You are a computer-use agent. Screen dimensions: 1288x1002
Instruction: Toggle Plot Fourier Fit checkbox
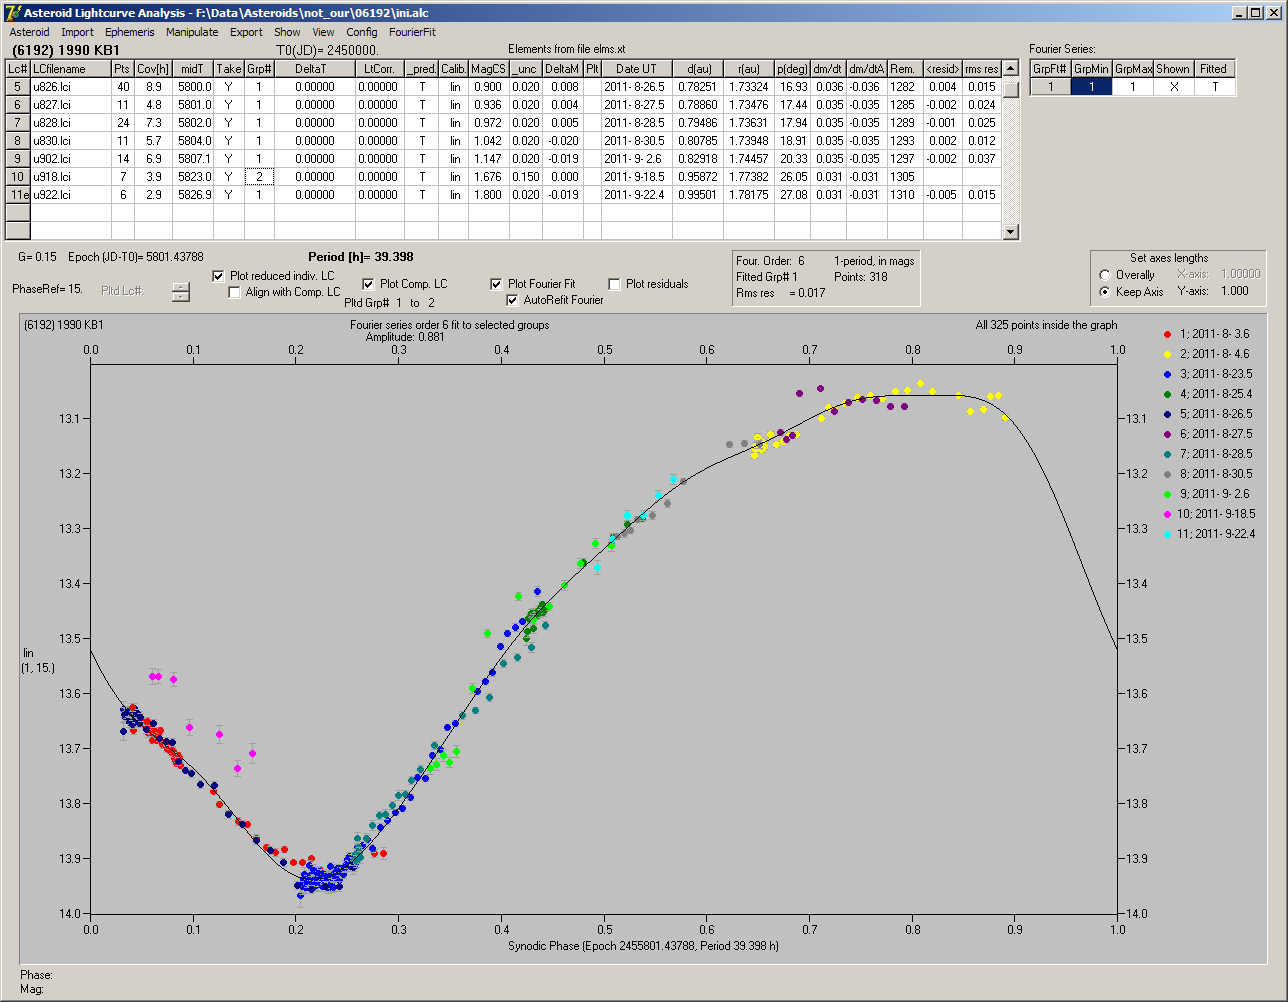[x=496, y=284]
